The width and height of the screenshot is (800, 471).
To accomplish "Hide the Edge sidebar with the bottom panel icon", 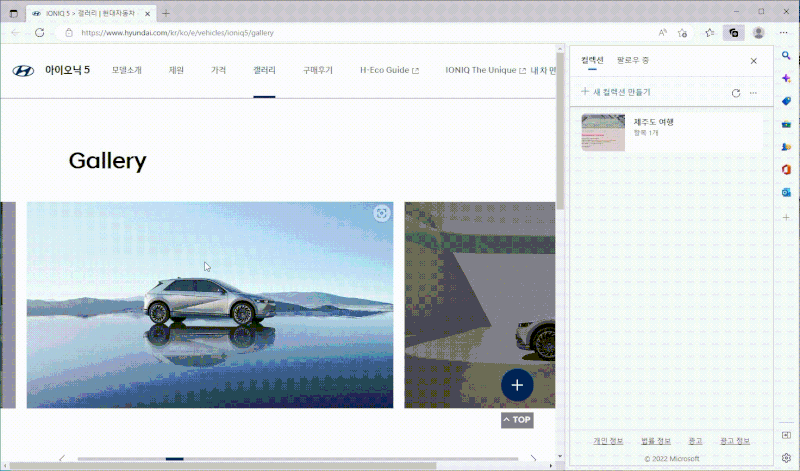I will click(x=786, y=435).
